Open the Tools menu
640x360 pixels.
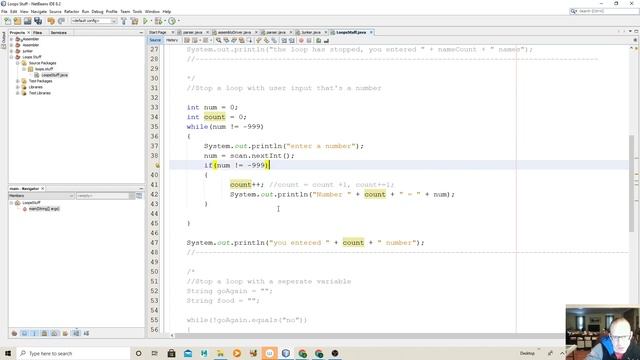coord(138,11)
